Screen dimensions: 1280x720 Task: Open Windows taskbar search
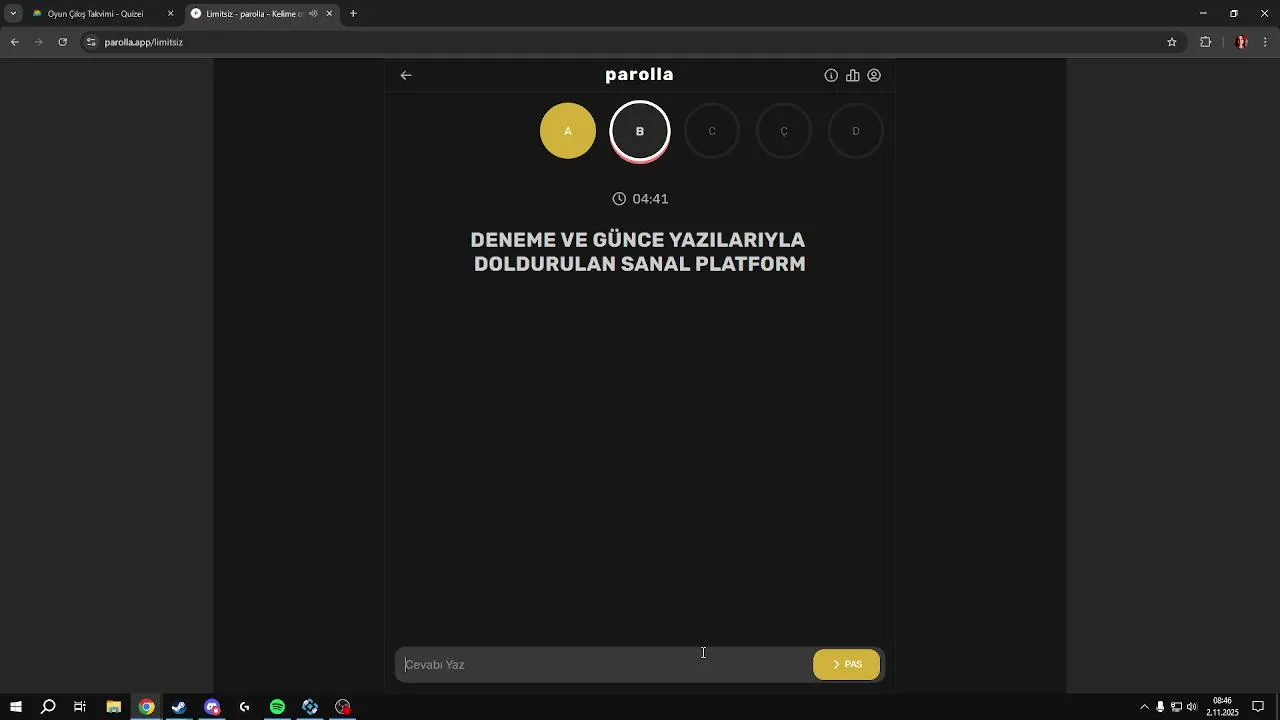(48, 707)
